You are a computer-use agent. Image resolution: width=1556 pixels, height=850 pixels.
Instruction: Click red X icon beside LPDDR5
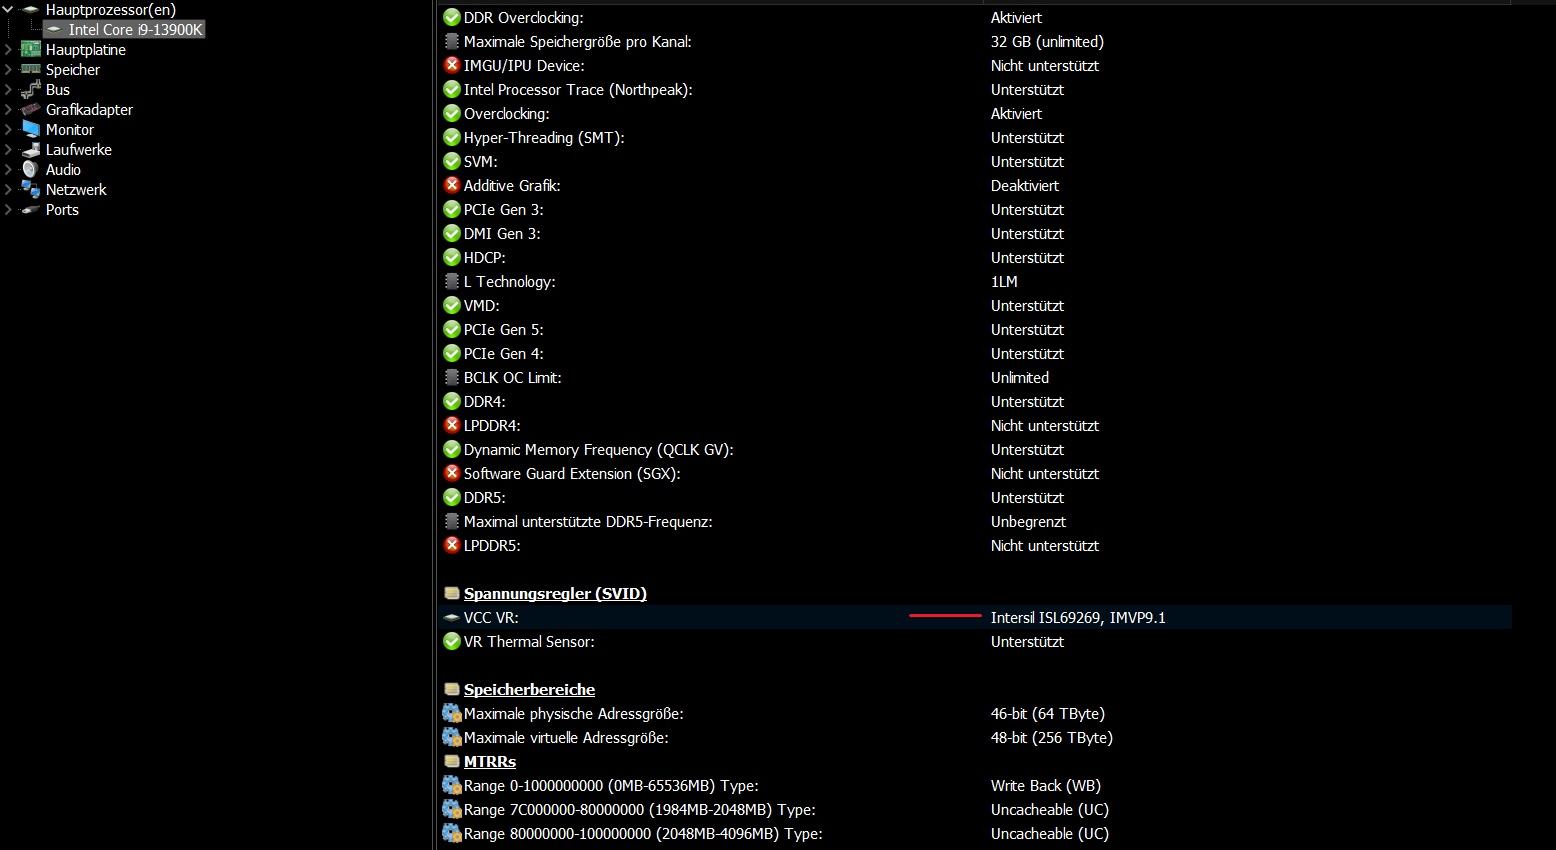(452, 546)
